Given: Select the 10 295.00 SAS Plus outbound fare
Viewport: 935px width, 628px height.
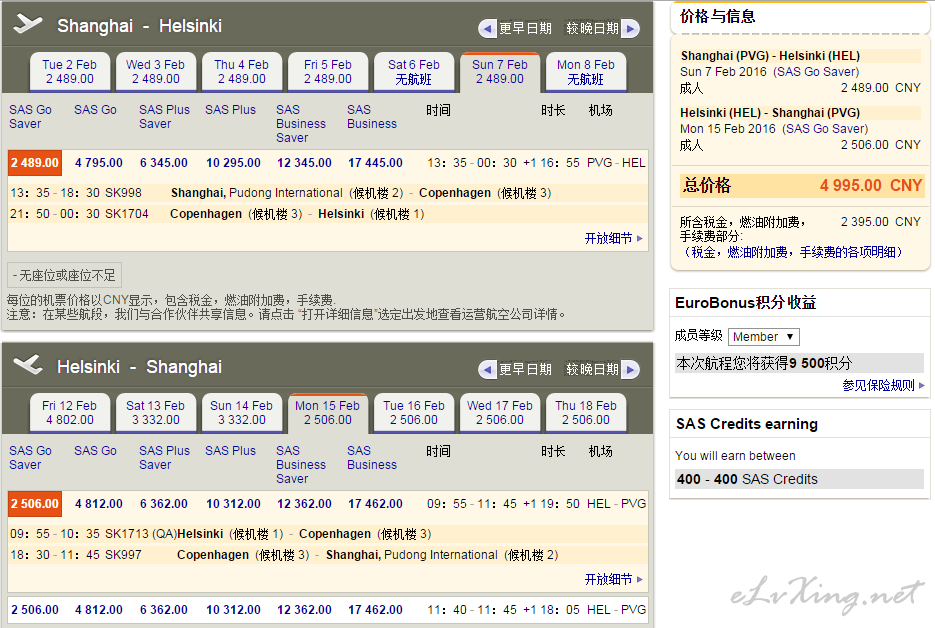Looking at the screenshot, I should click(x=233, y=163).
